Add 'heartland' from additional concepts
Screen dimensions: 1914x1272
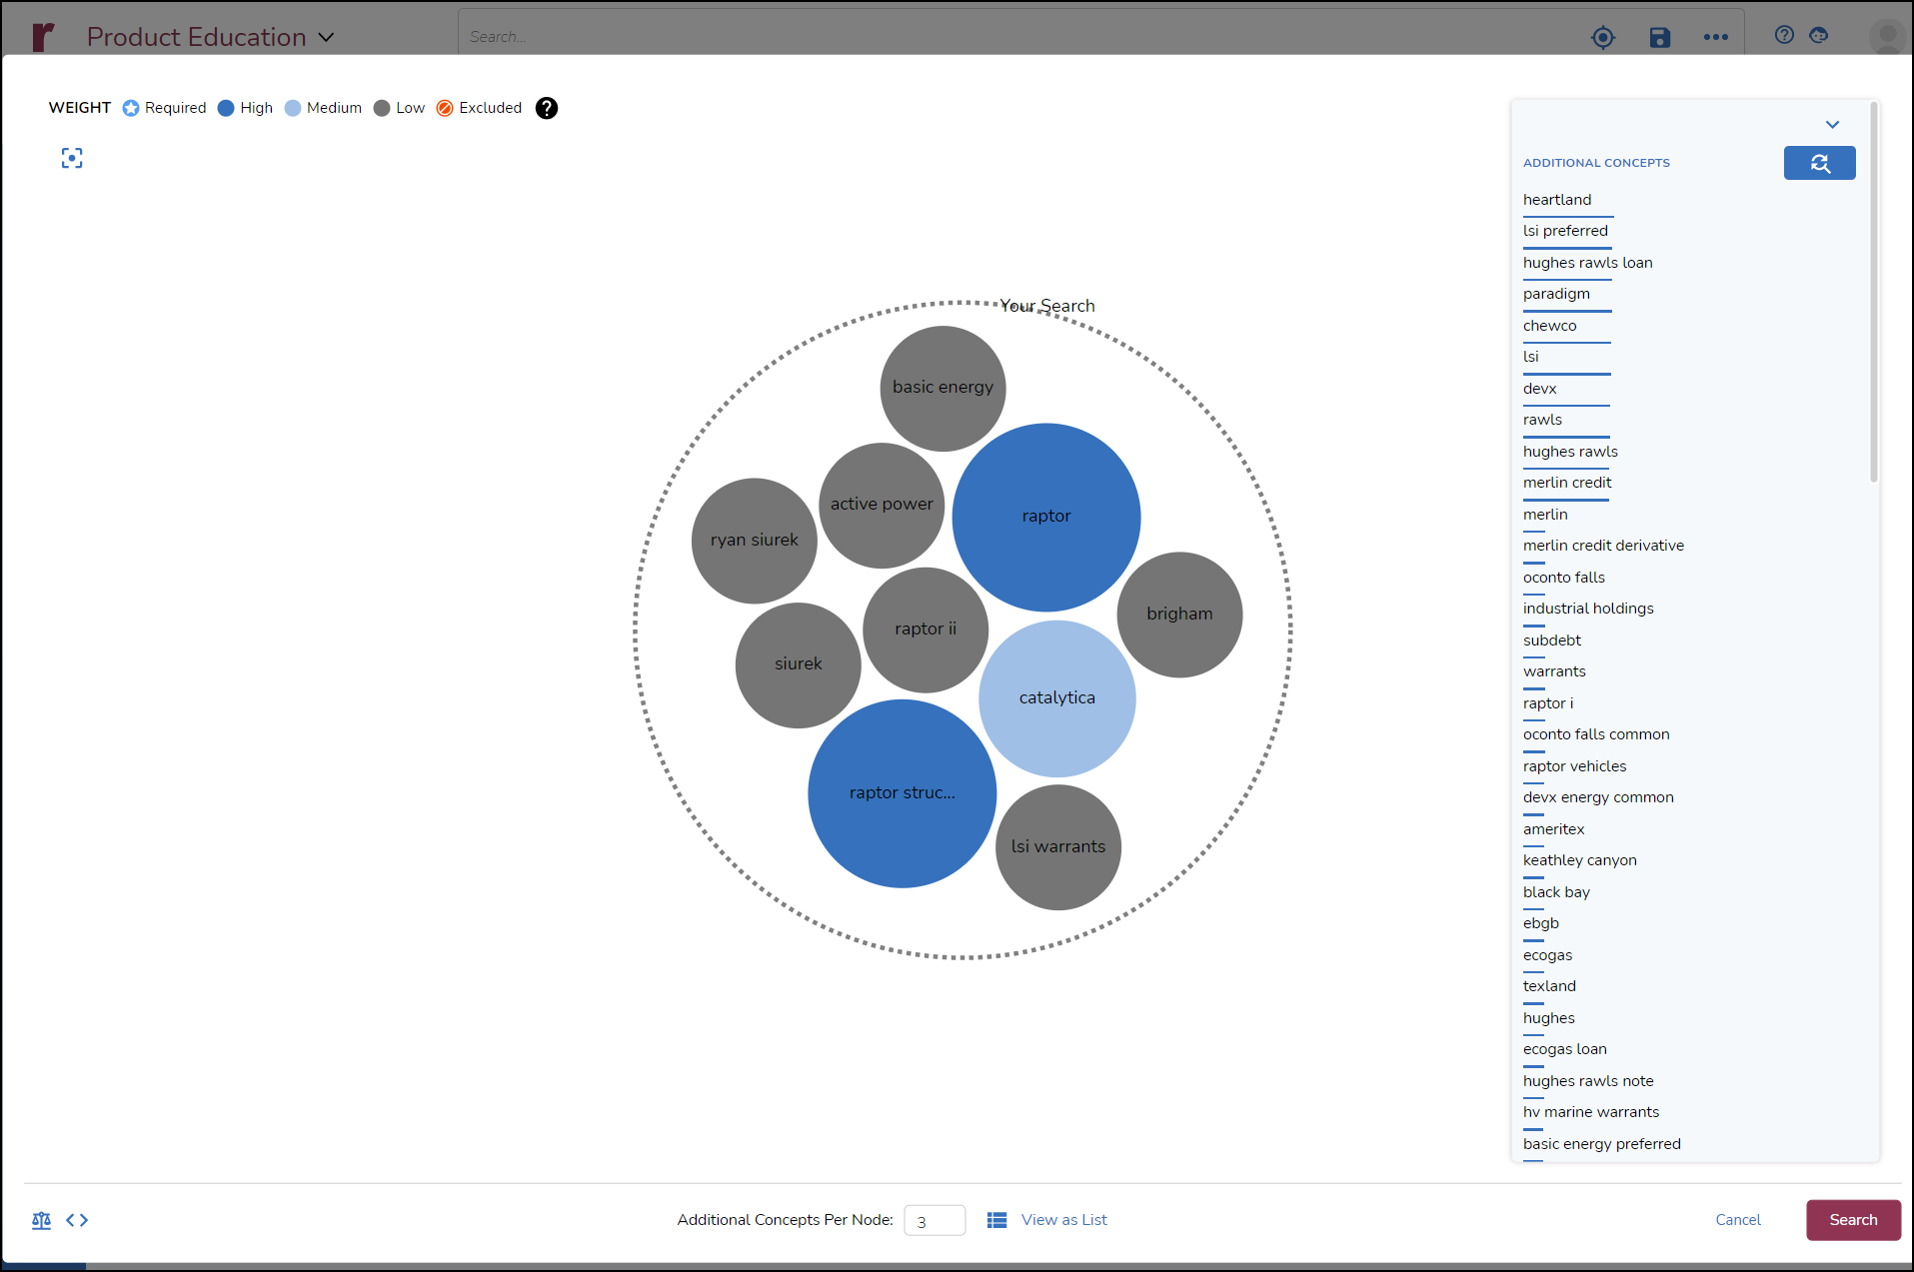point(1557,200)
